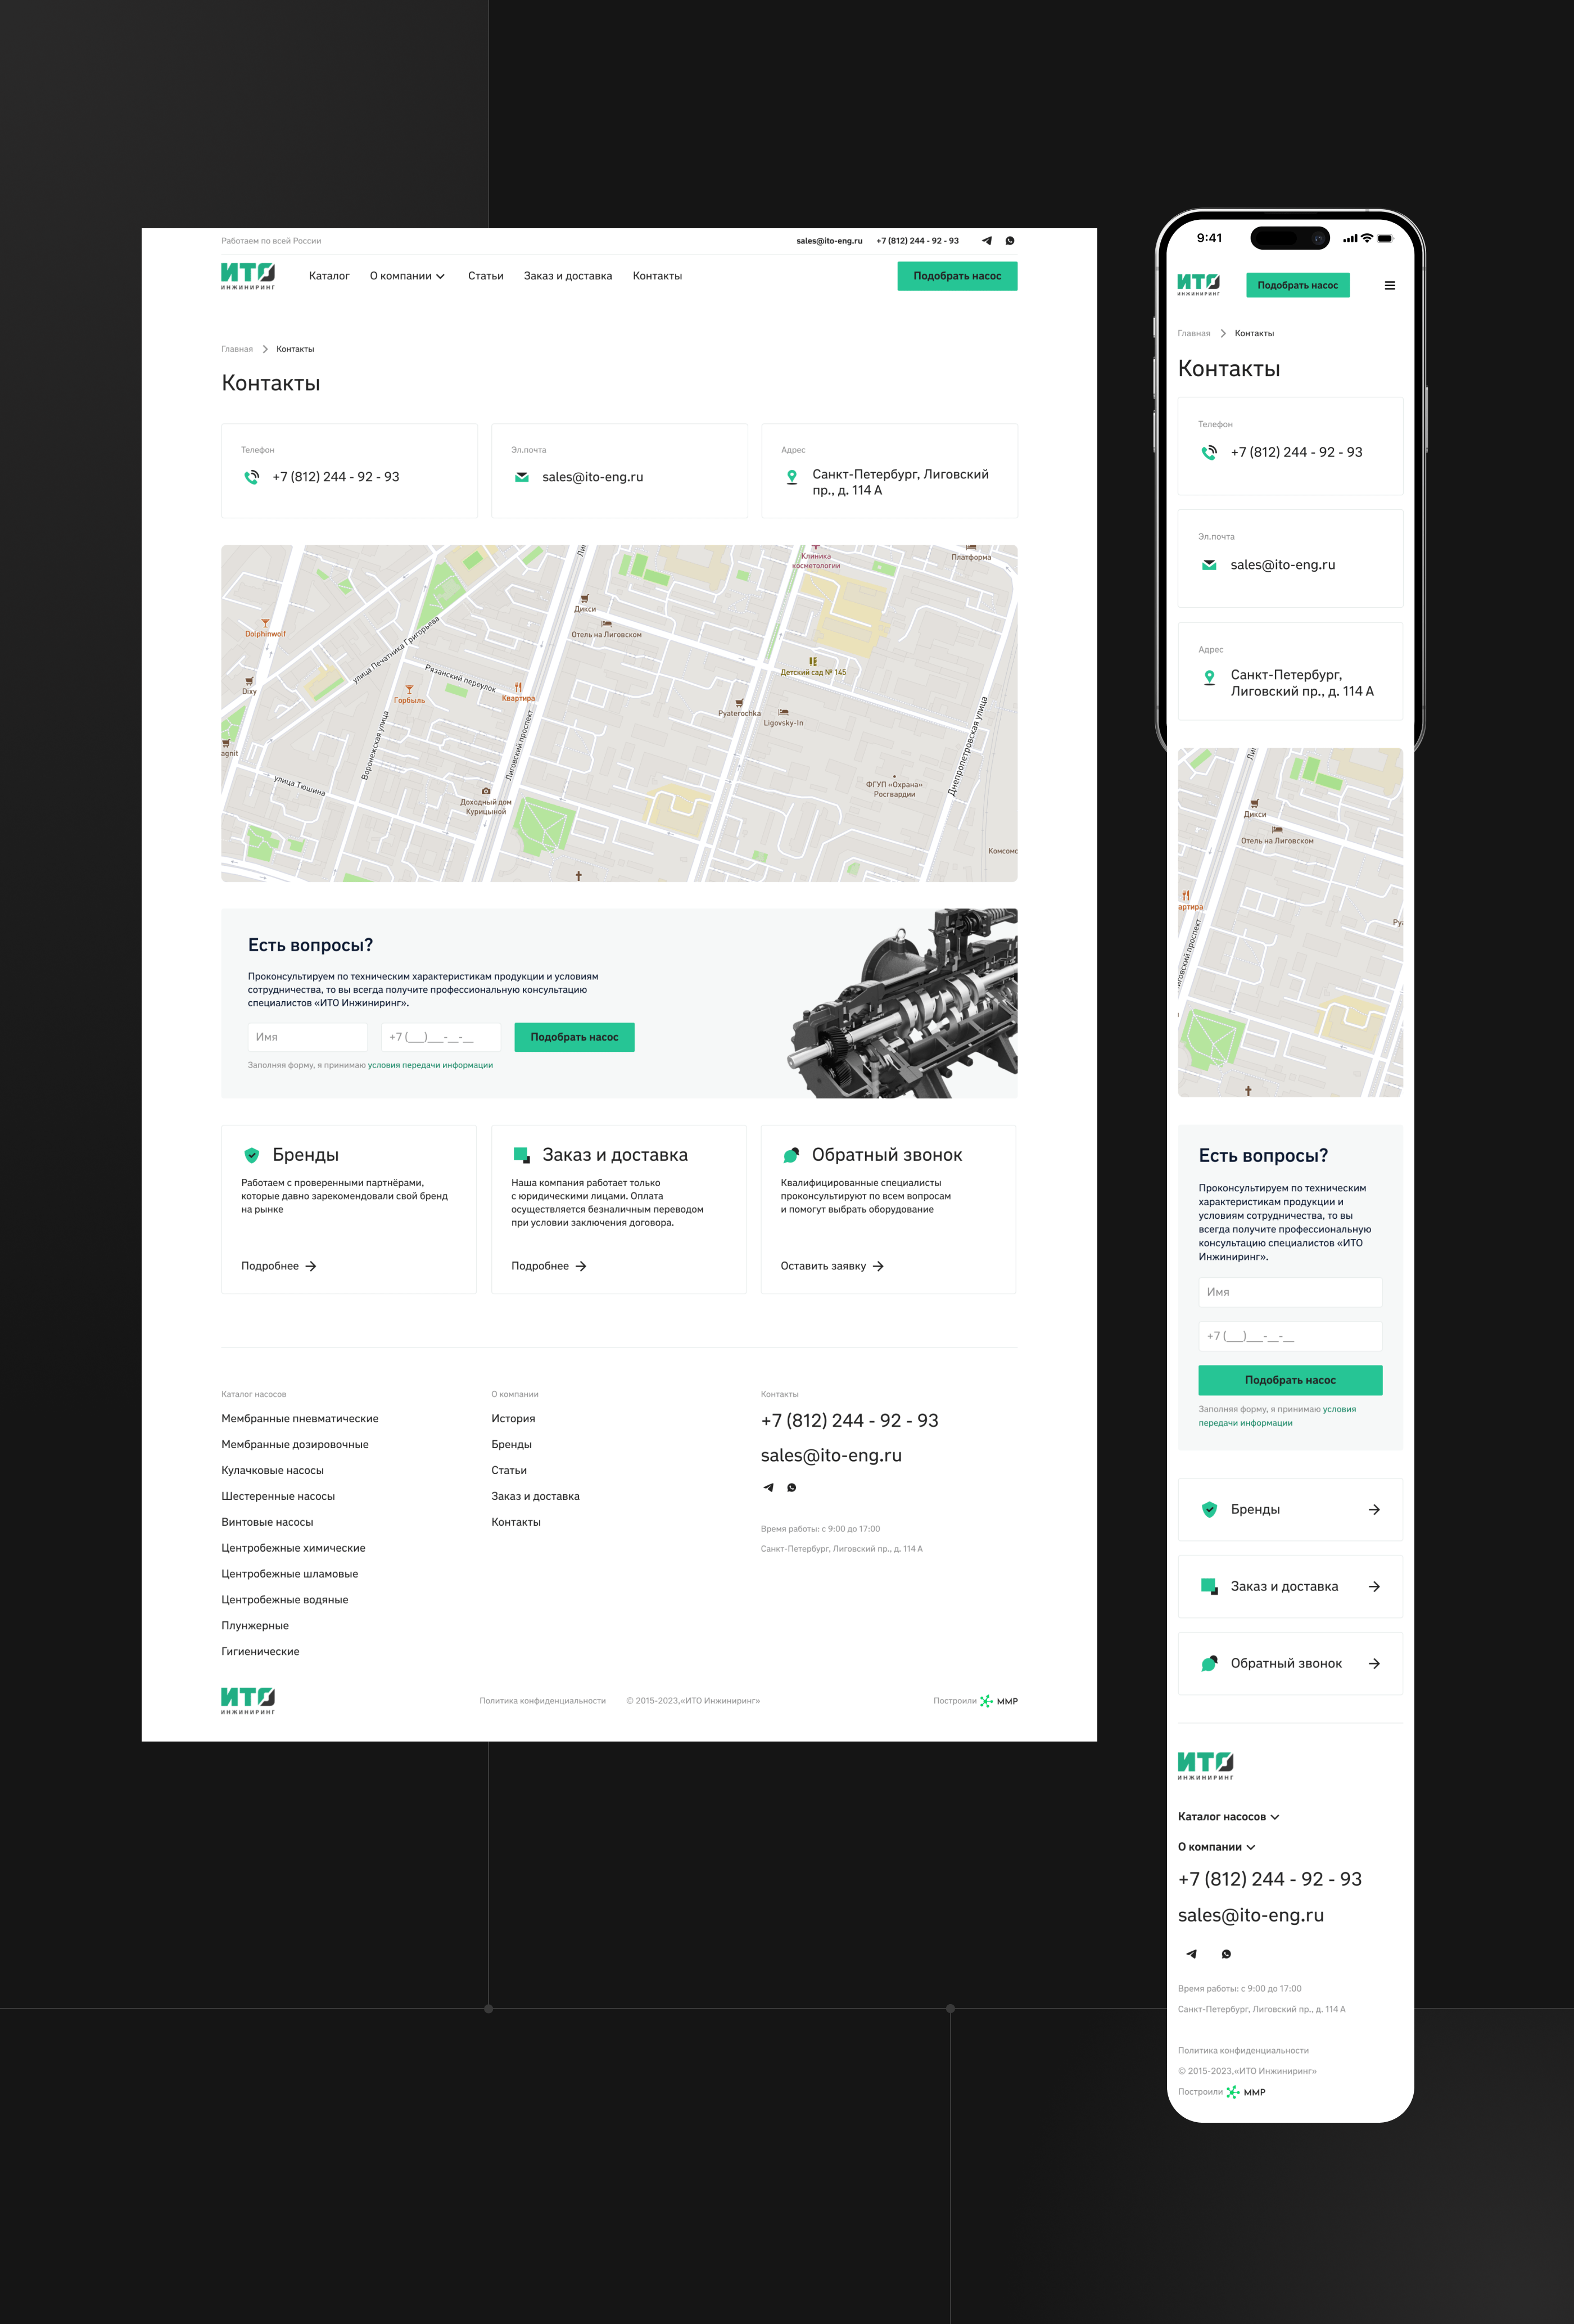Click the WhatsApp icon in the mobile footer
The image size is (1574, 2324).
[1226, 1954]
